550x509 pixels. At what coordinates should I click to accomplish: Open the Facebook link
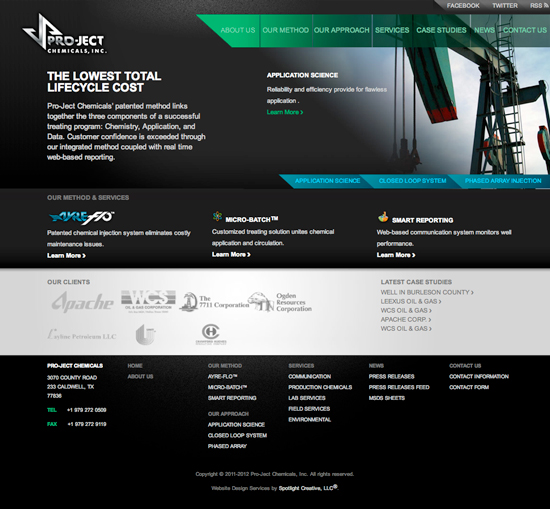(x=463, y=6)
